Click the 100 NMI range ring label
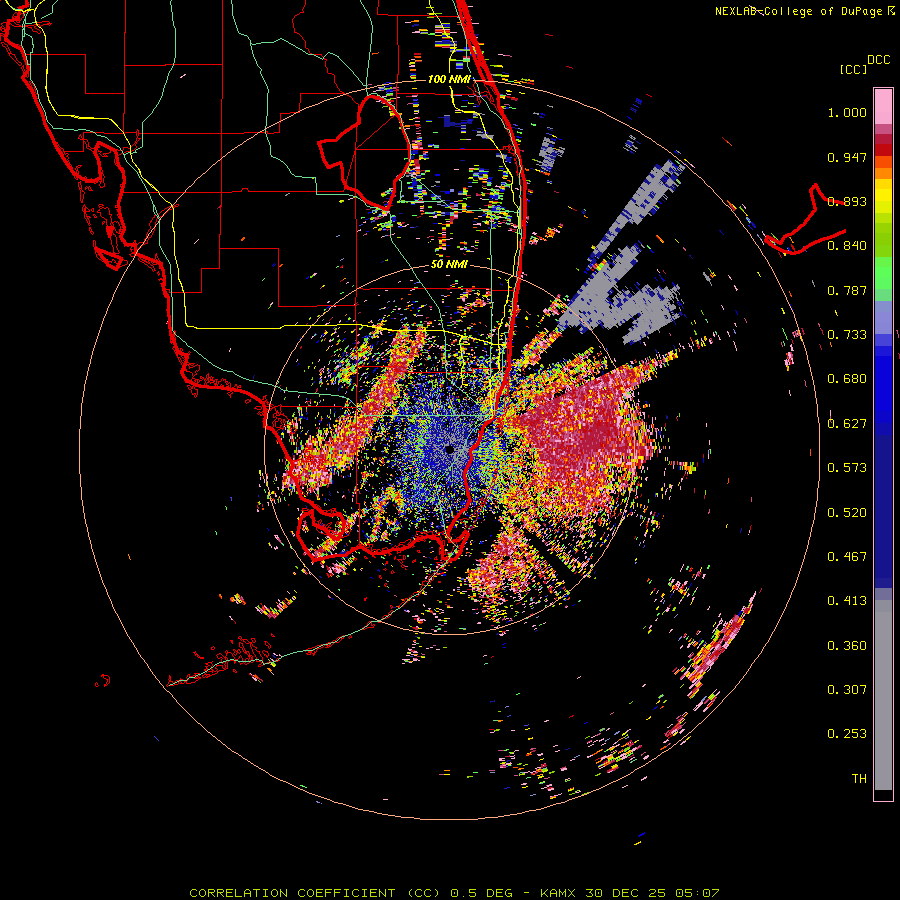 point(449,79)
